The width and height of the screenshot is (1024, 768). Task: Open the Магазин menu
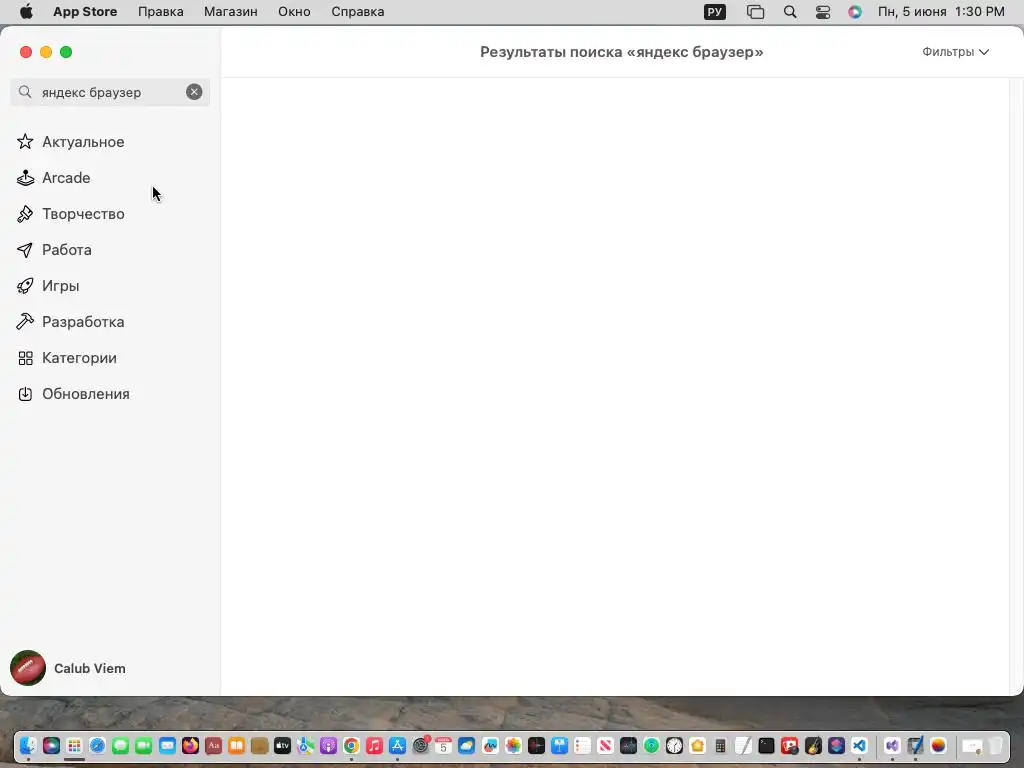231,12
